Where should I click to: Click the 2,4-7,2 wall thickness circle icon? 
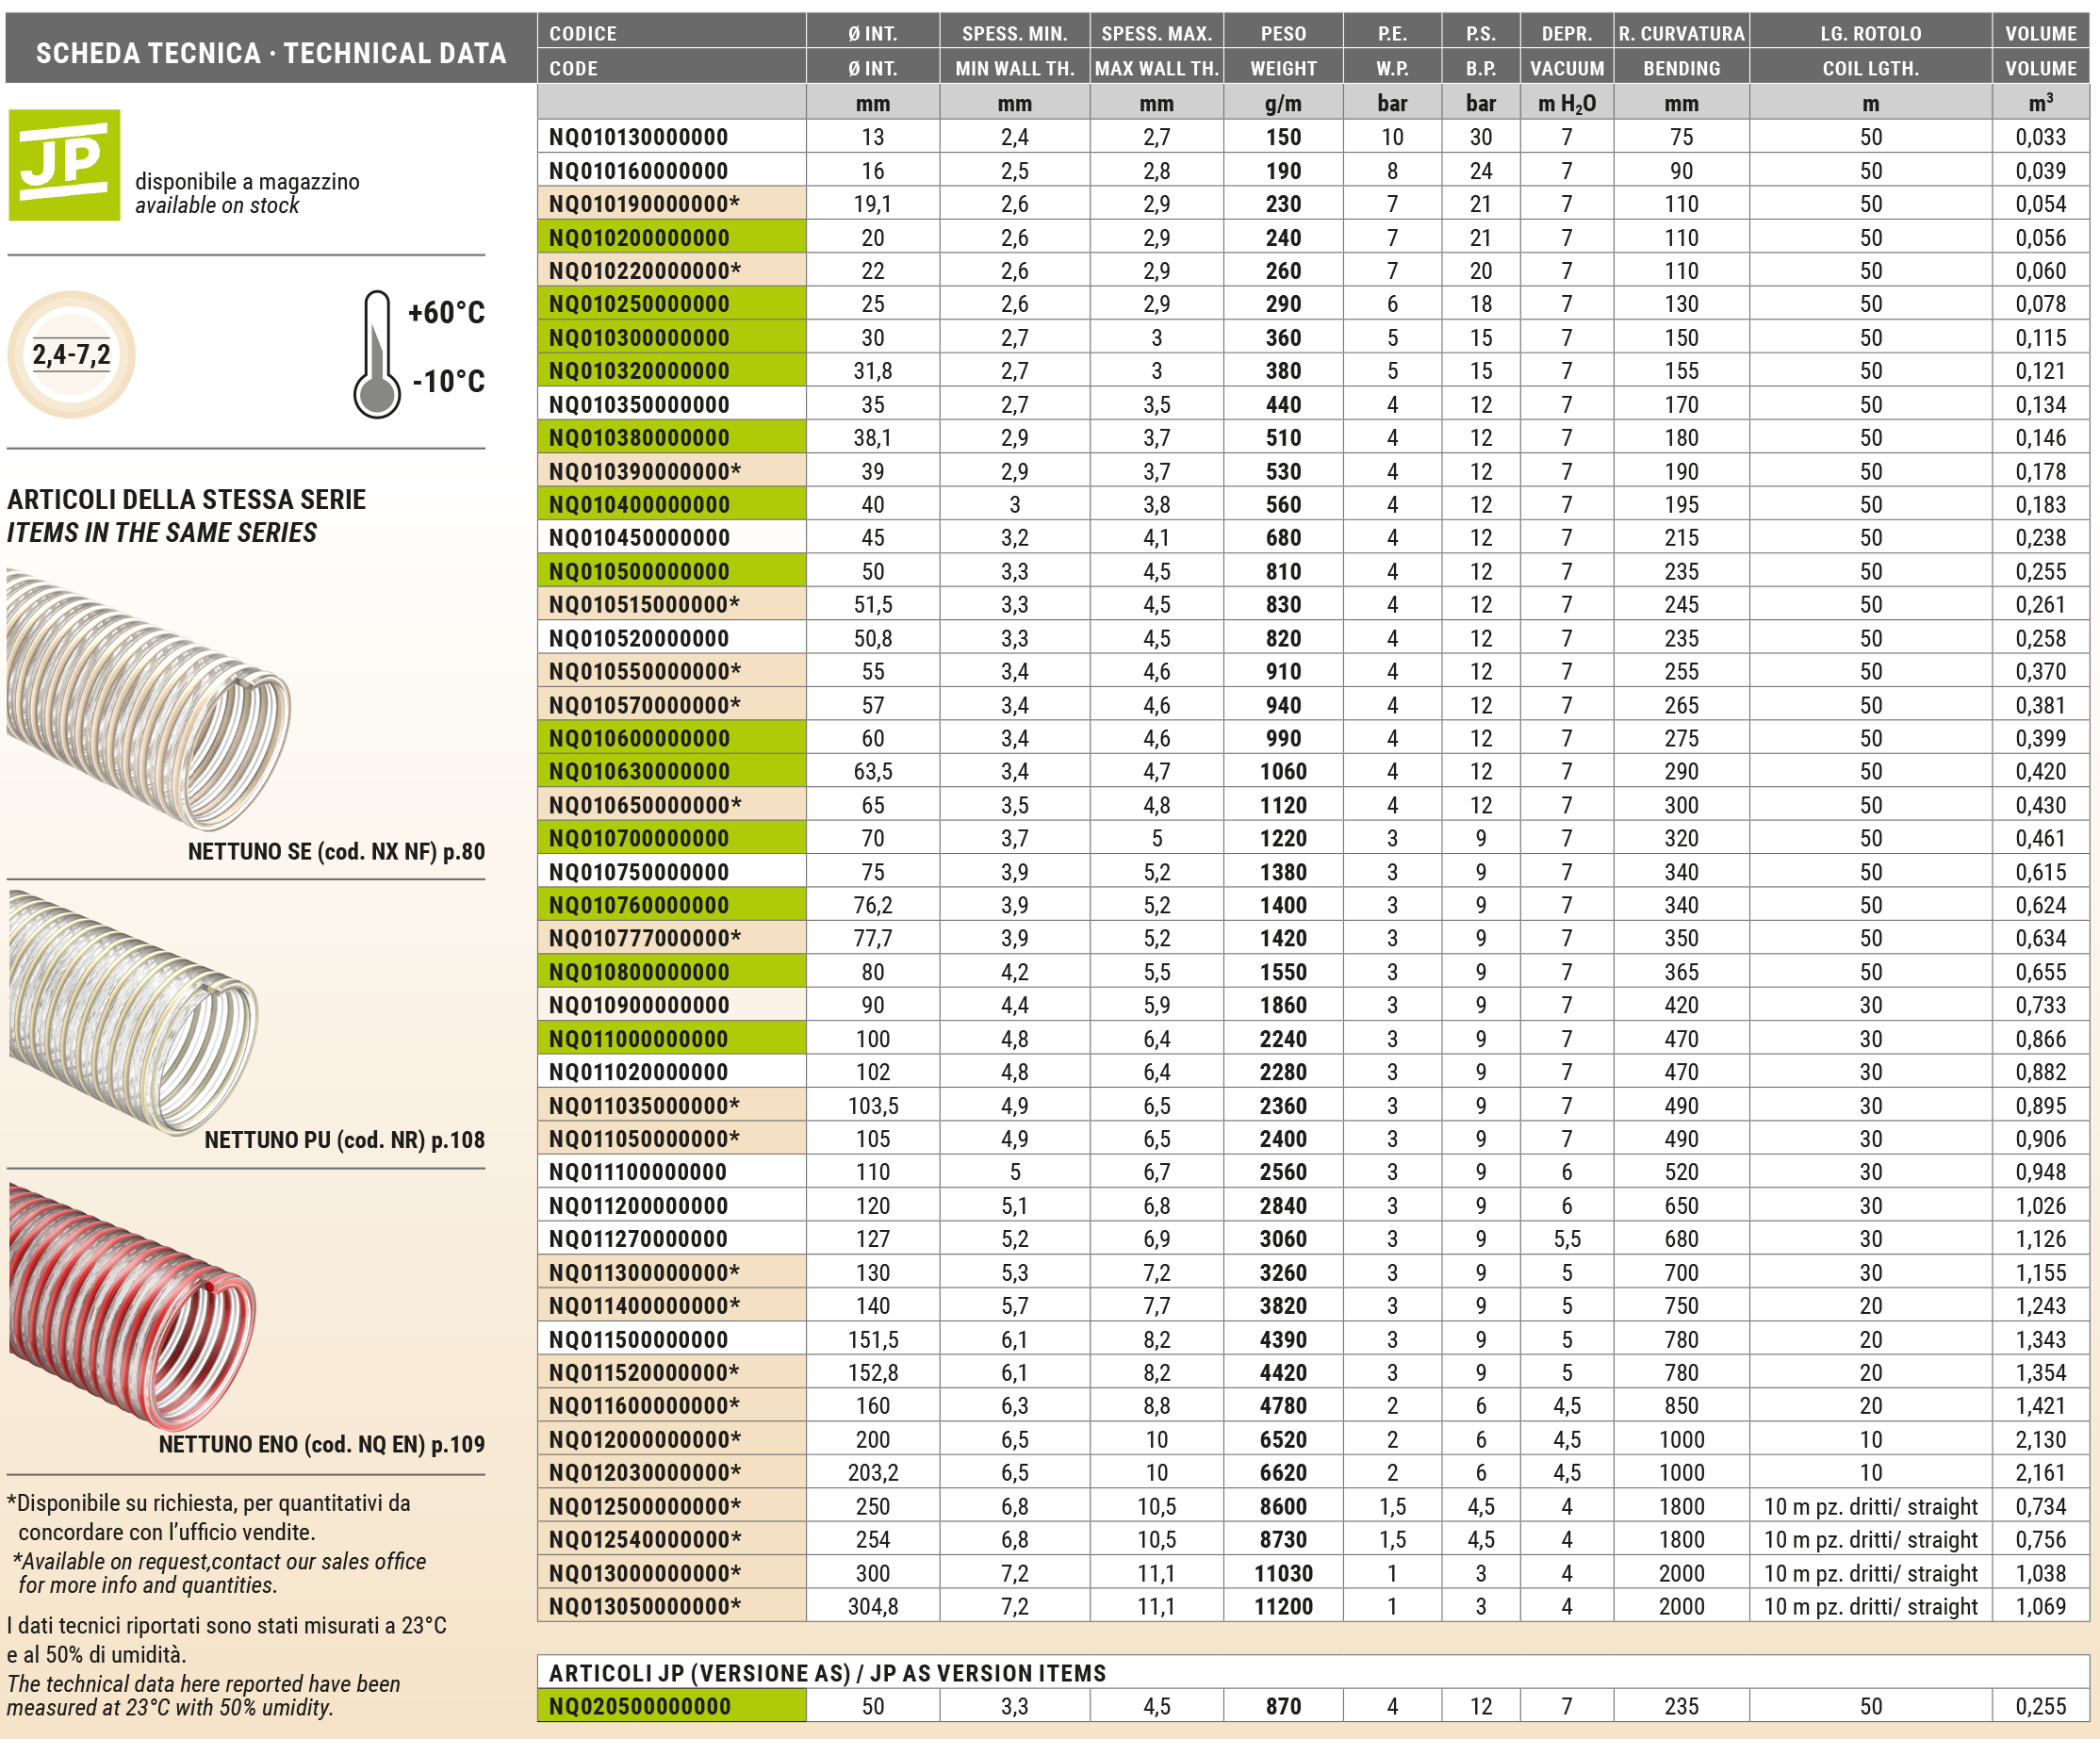(71, 355)
